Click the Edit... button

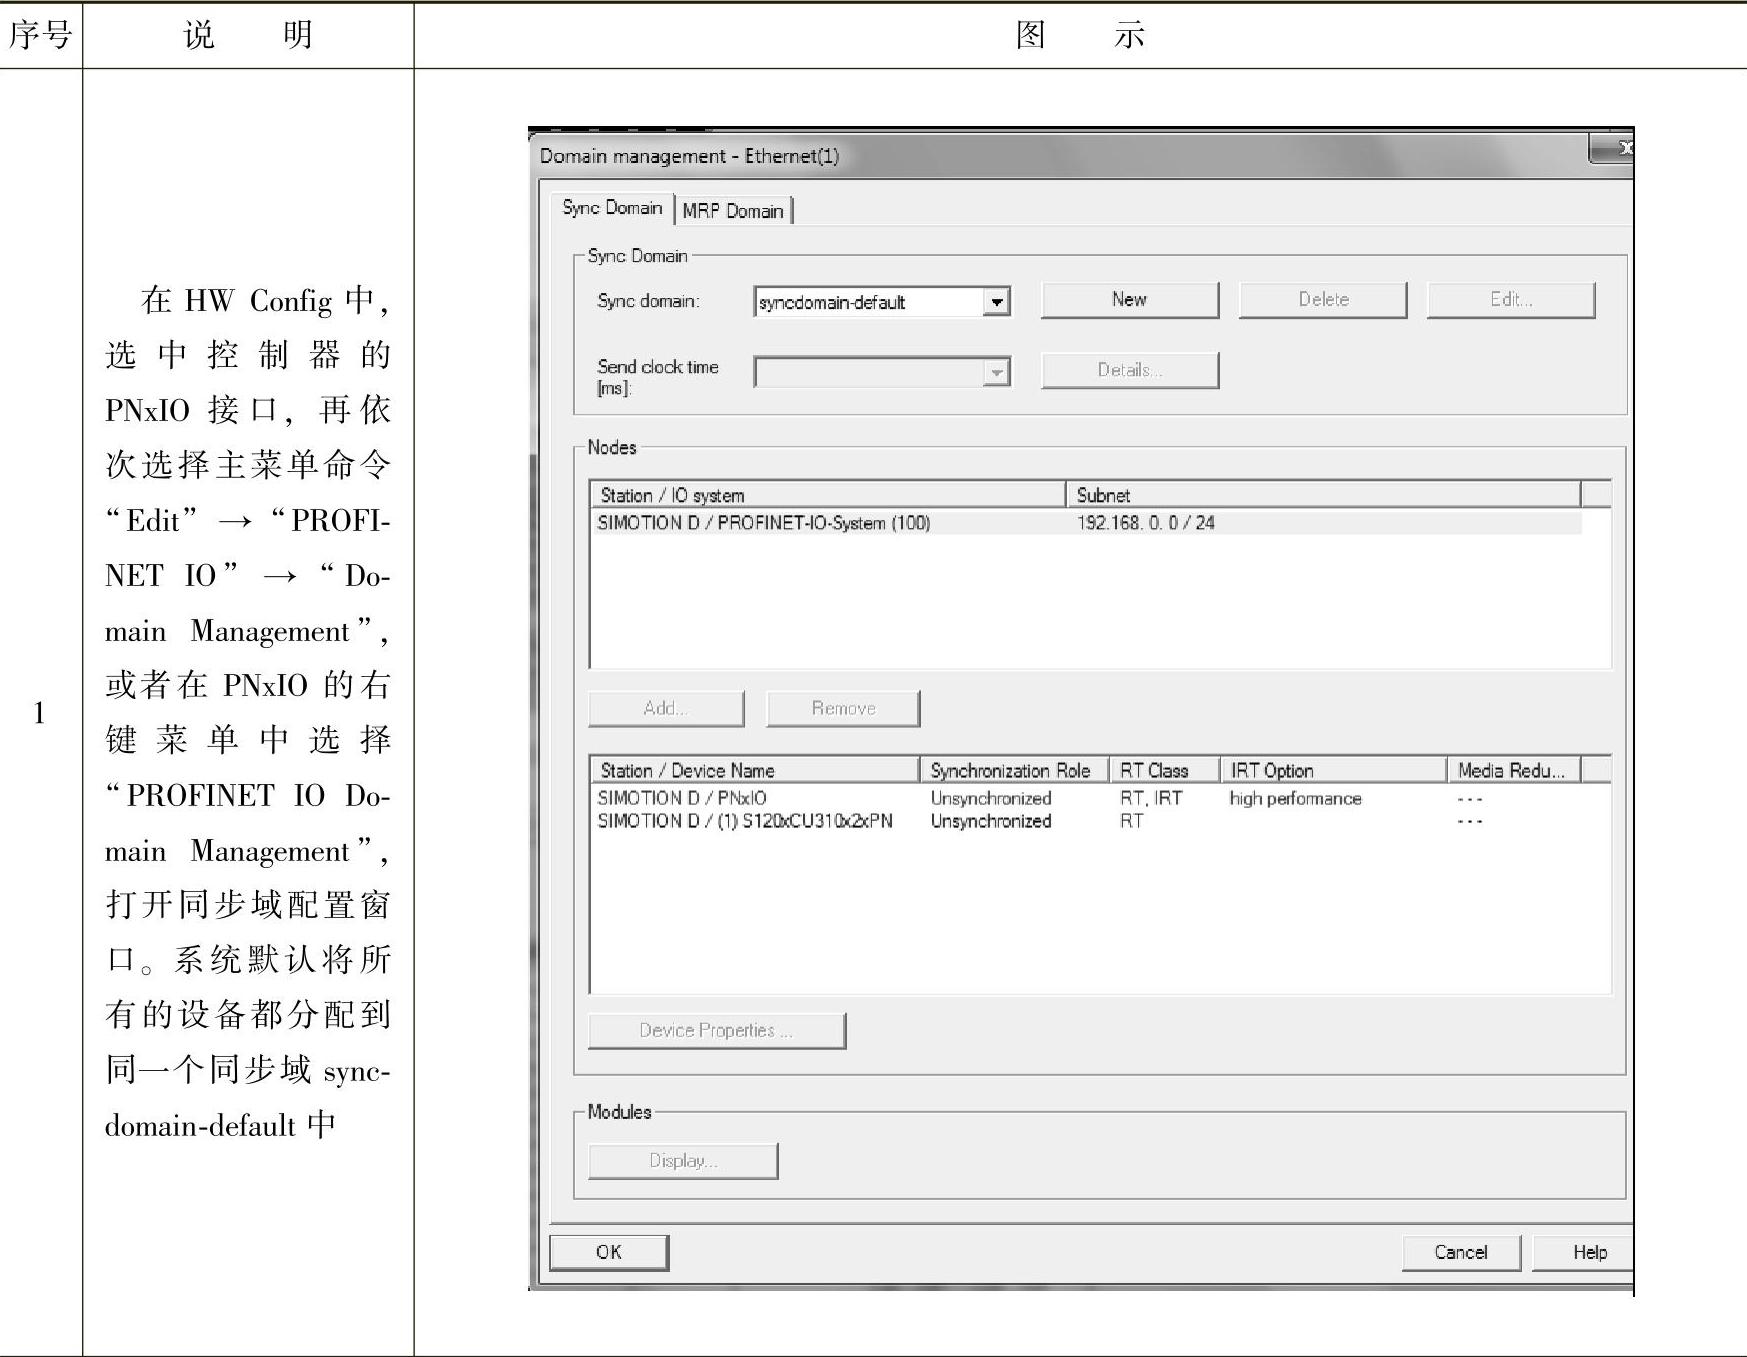click(x=1510, y=300)
